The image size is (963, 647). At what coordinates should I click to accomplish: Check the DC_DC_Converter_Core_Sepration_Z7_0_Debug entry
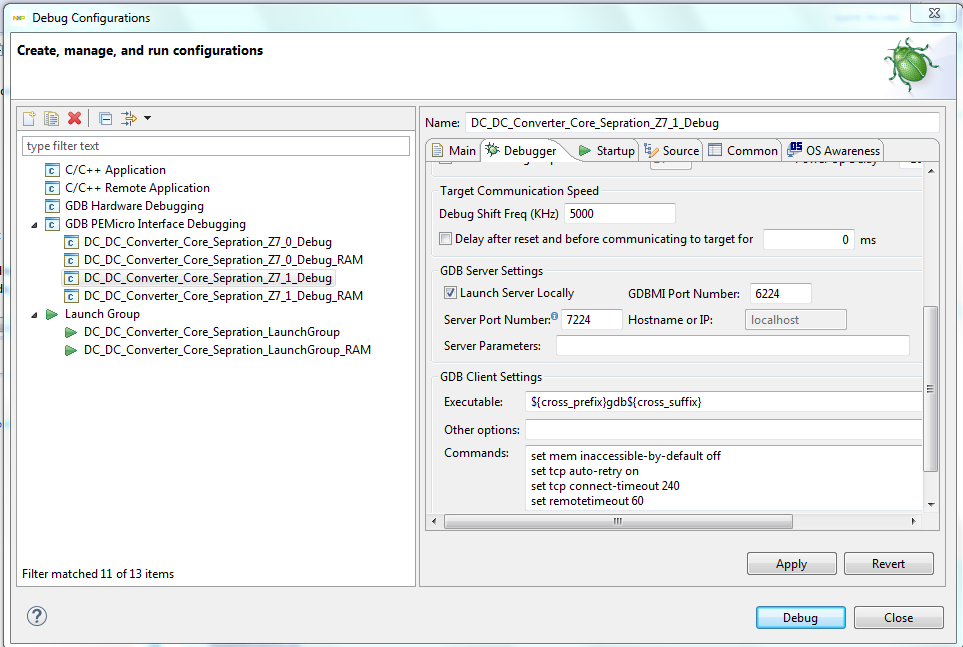[x=206, y=241]
